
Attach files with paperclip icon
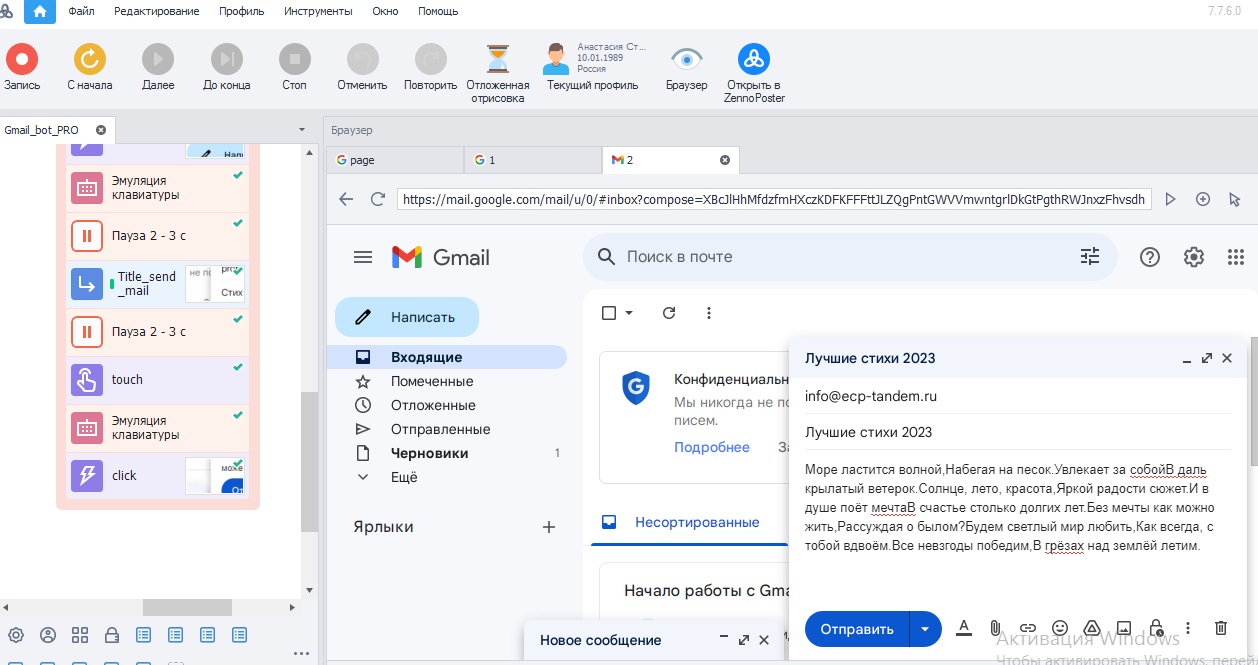pos(996,628)
